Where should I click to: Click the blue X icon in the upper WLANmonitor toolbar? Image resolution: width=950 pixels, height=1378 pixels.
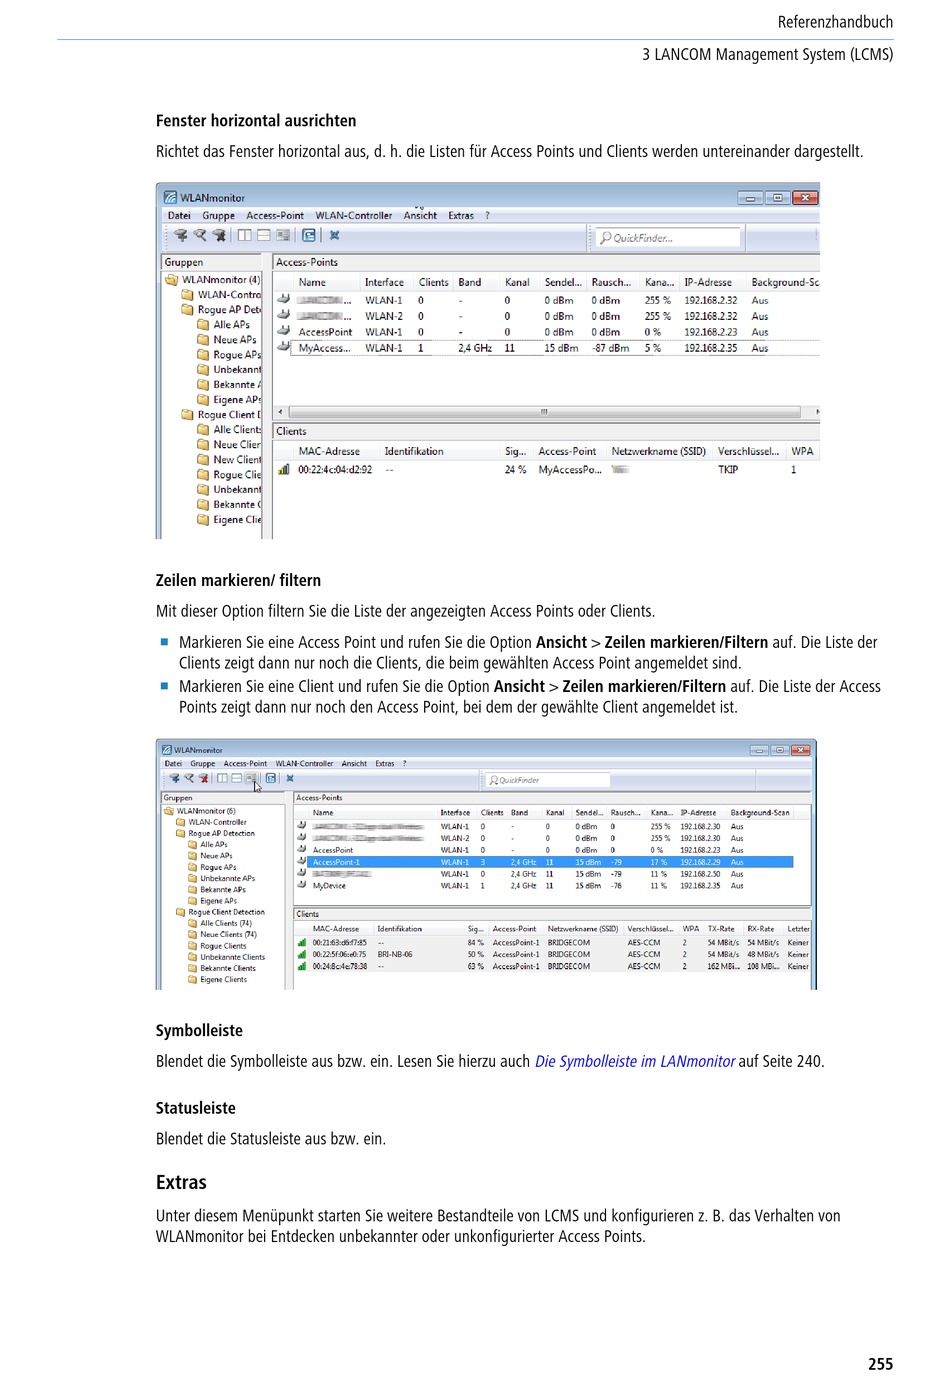(335, 236)
